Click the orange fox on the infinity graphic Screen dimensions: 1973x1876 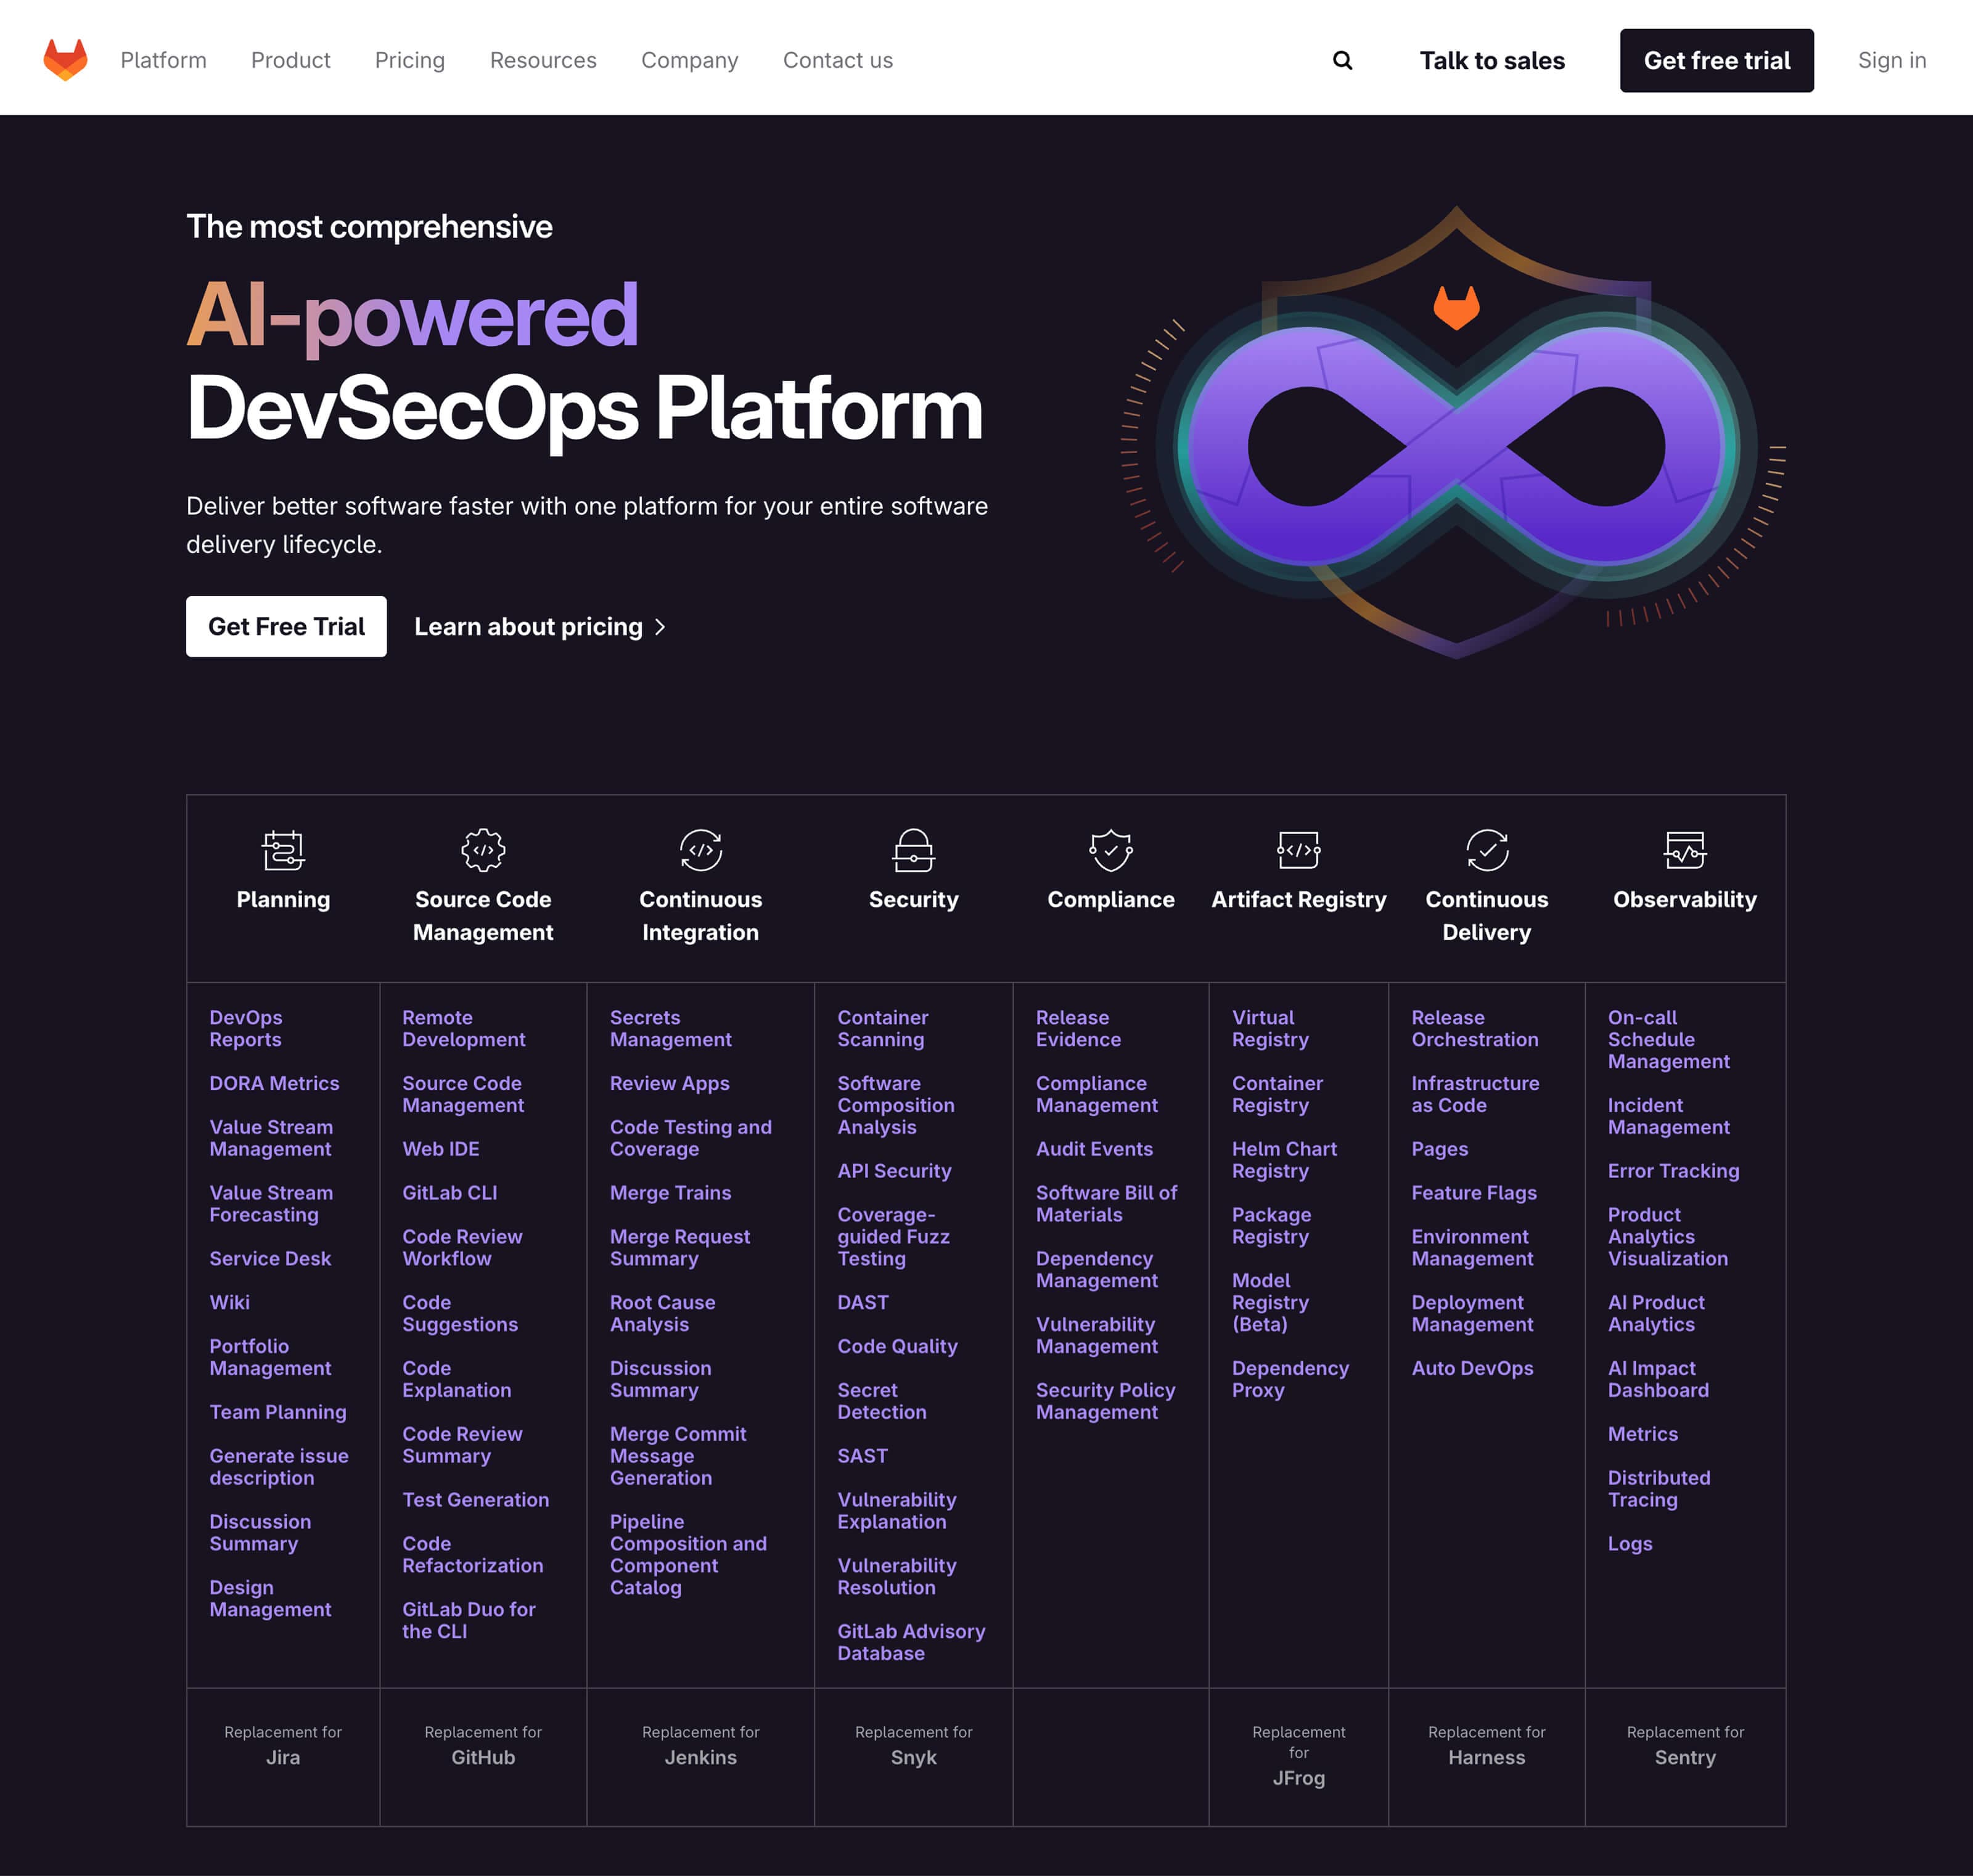pos(1456,307)
